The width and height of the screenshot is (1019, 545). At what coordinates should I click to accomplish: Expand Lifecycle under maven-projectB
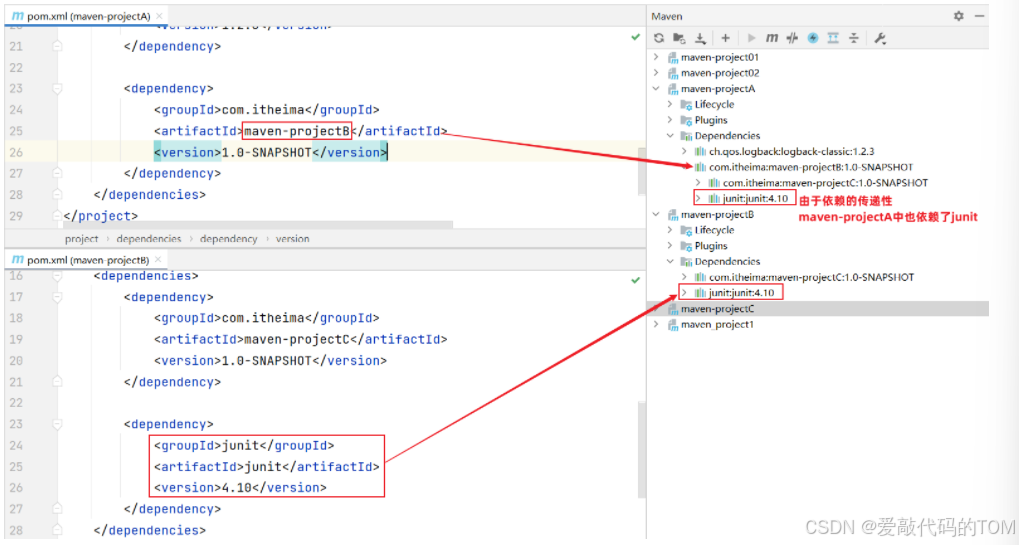point(670,230)
